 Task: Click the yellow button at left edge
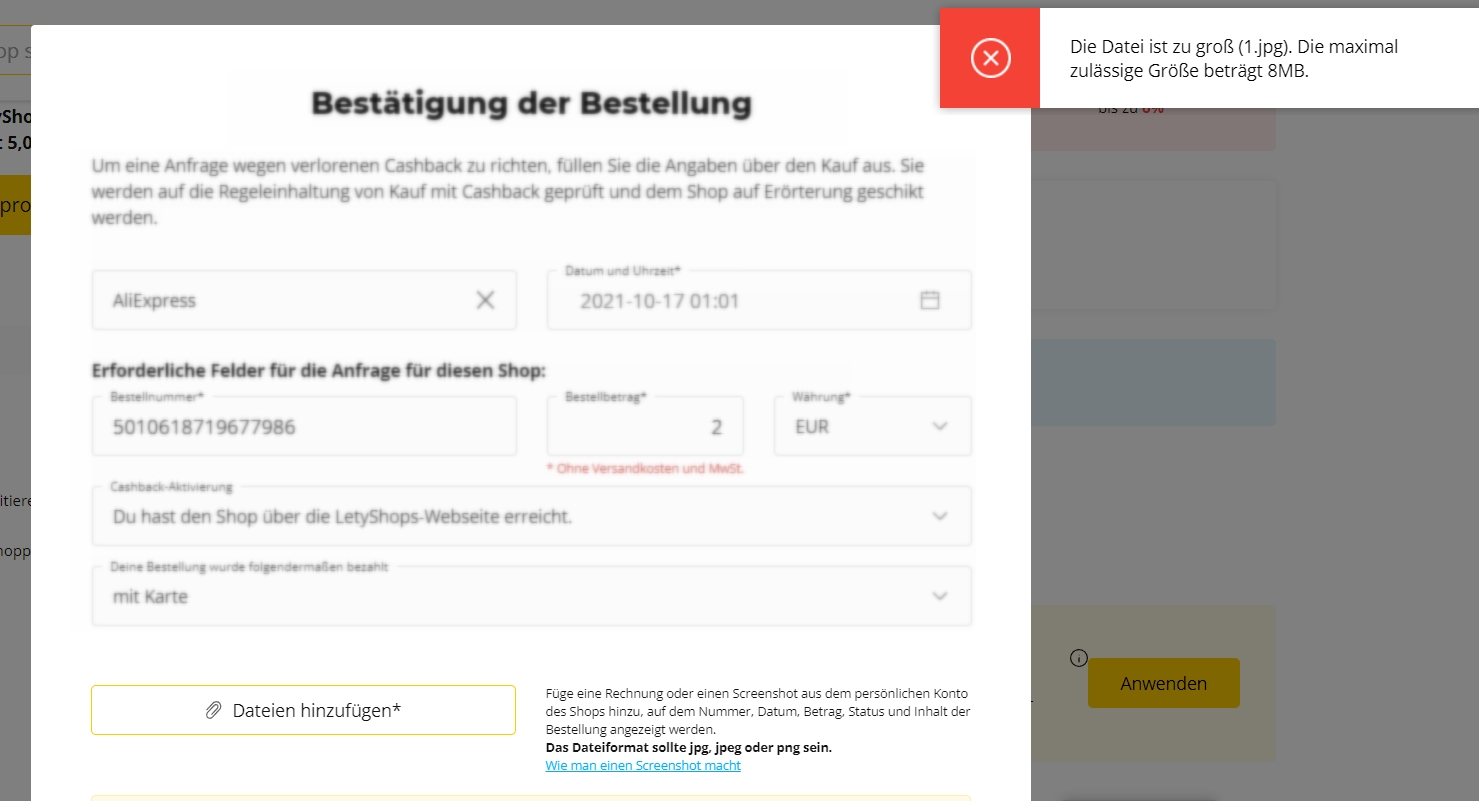15,205
